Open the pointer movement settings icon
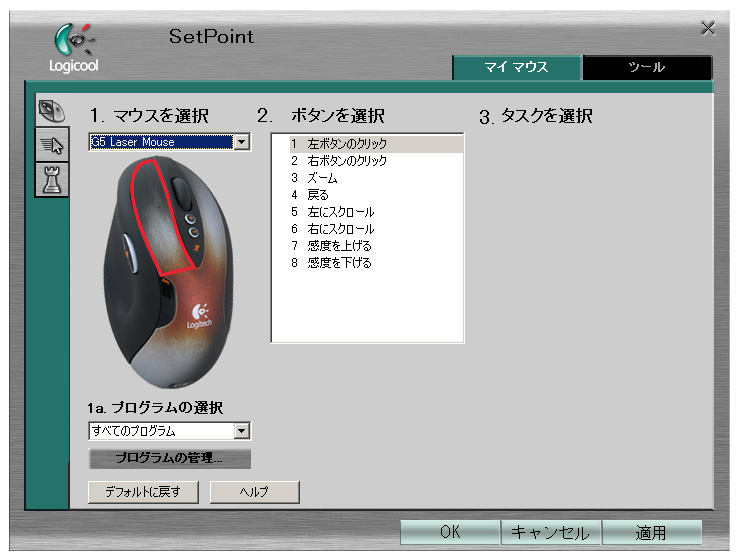This screenshot has width=742, height=560. point(51,146)
